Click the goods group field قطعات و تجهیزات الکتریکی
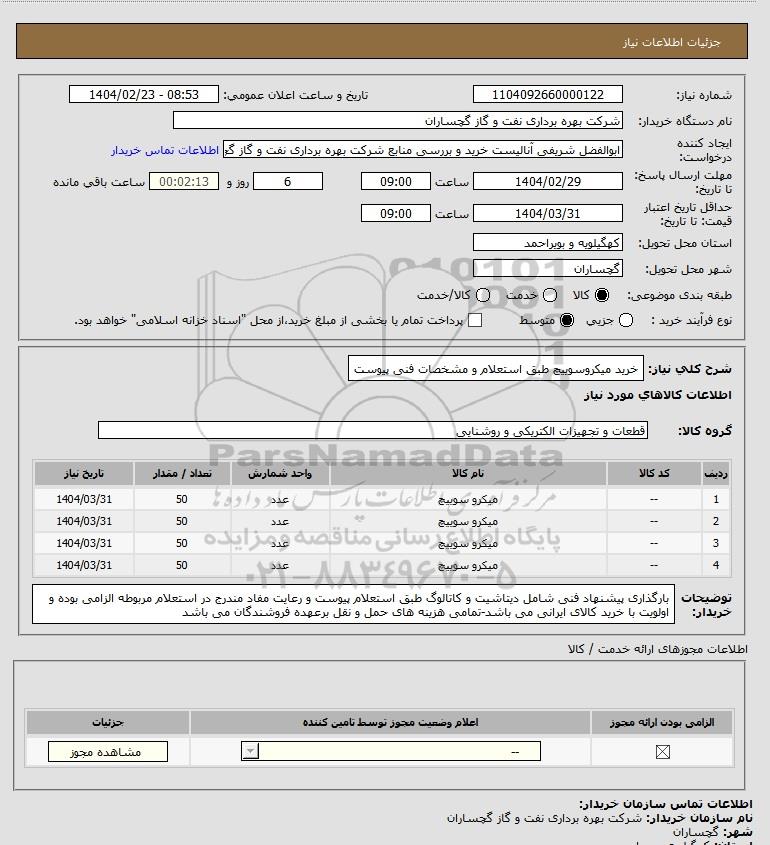Viewport: 770px width, 845px height. click(x=373, y=431)
